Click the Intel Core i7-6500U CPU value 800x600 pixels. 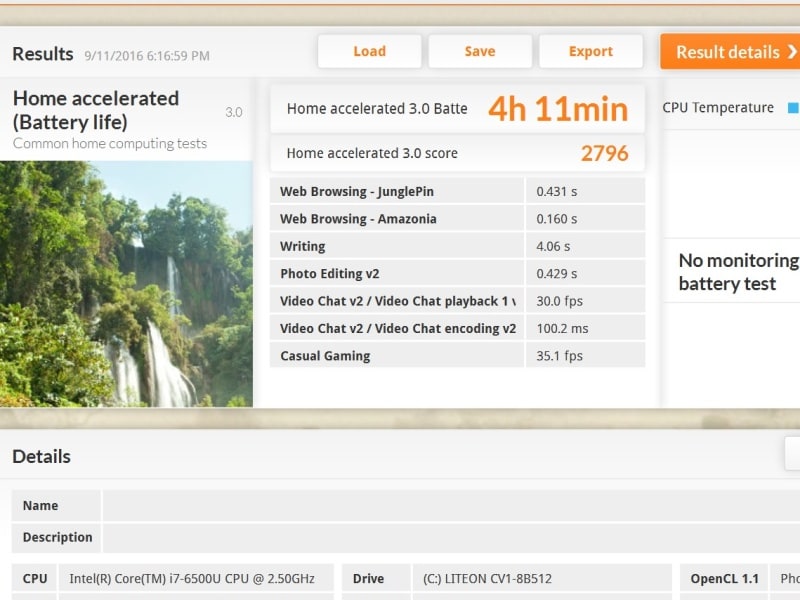(192, 579)
